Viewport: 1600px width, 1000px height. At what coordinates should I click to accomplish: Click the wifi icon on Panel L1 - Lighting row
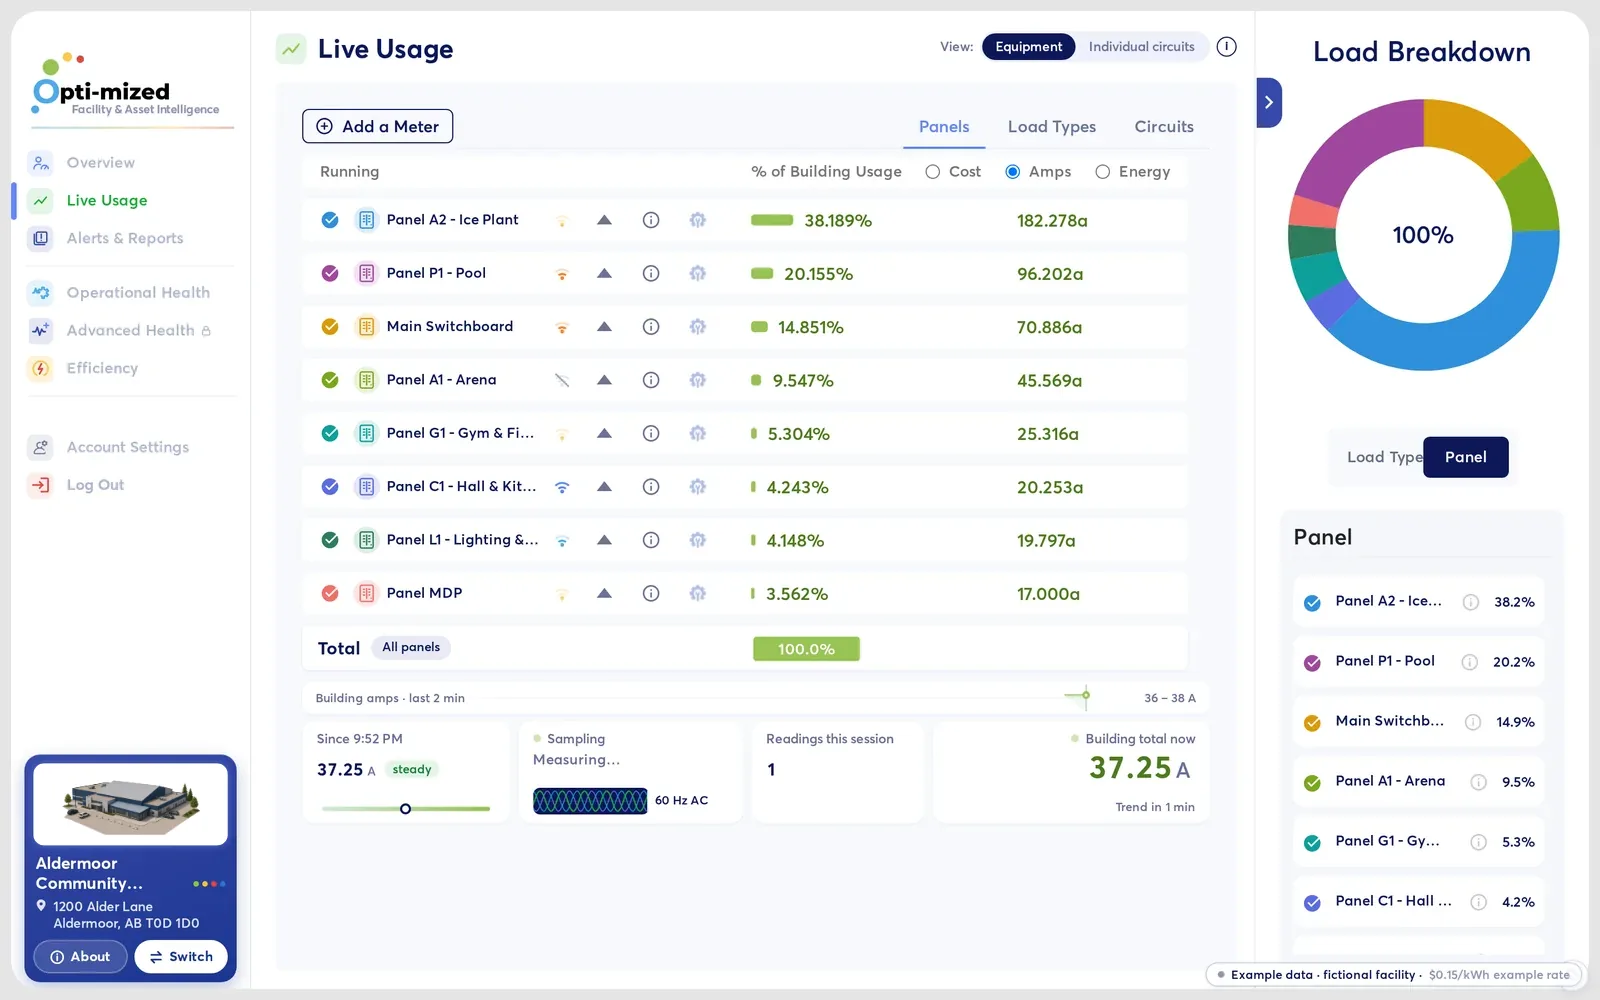point(562,541)
